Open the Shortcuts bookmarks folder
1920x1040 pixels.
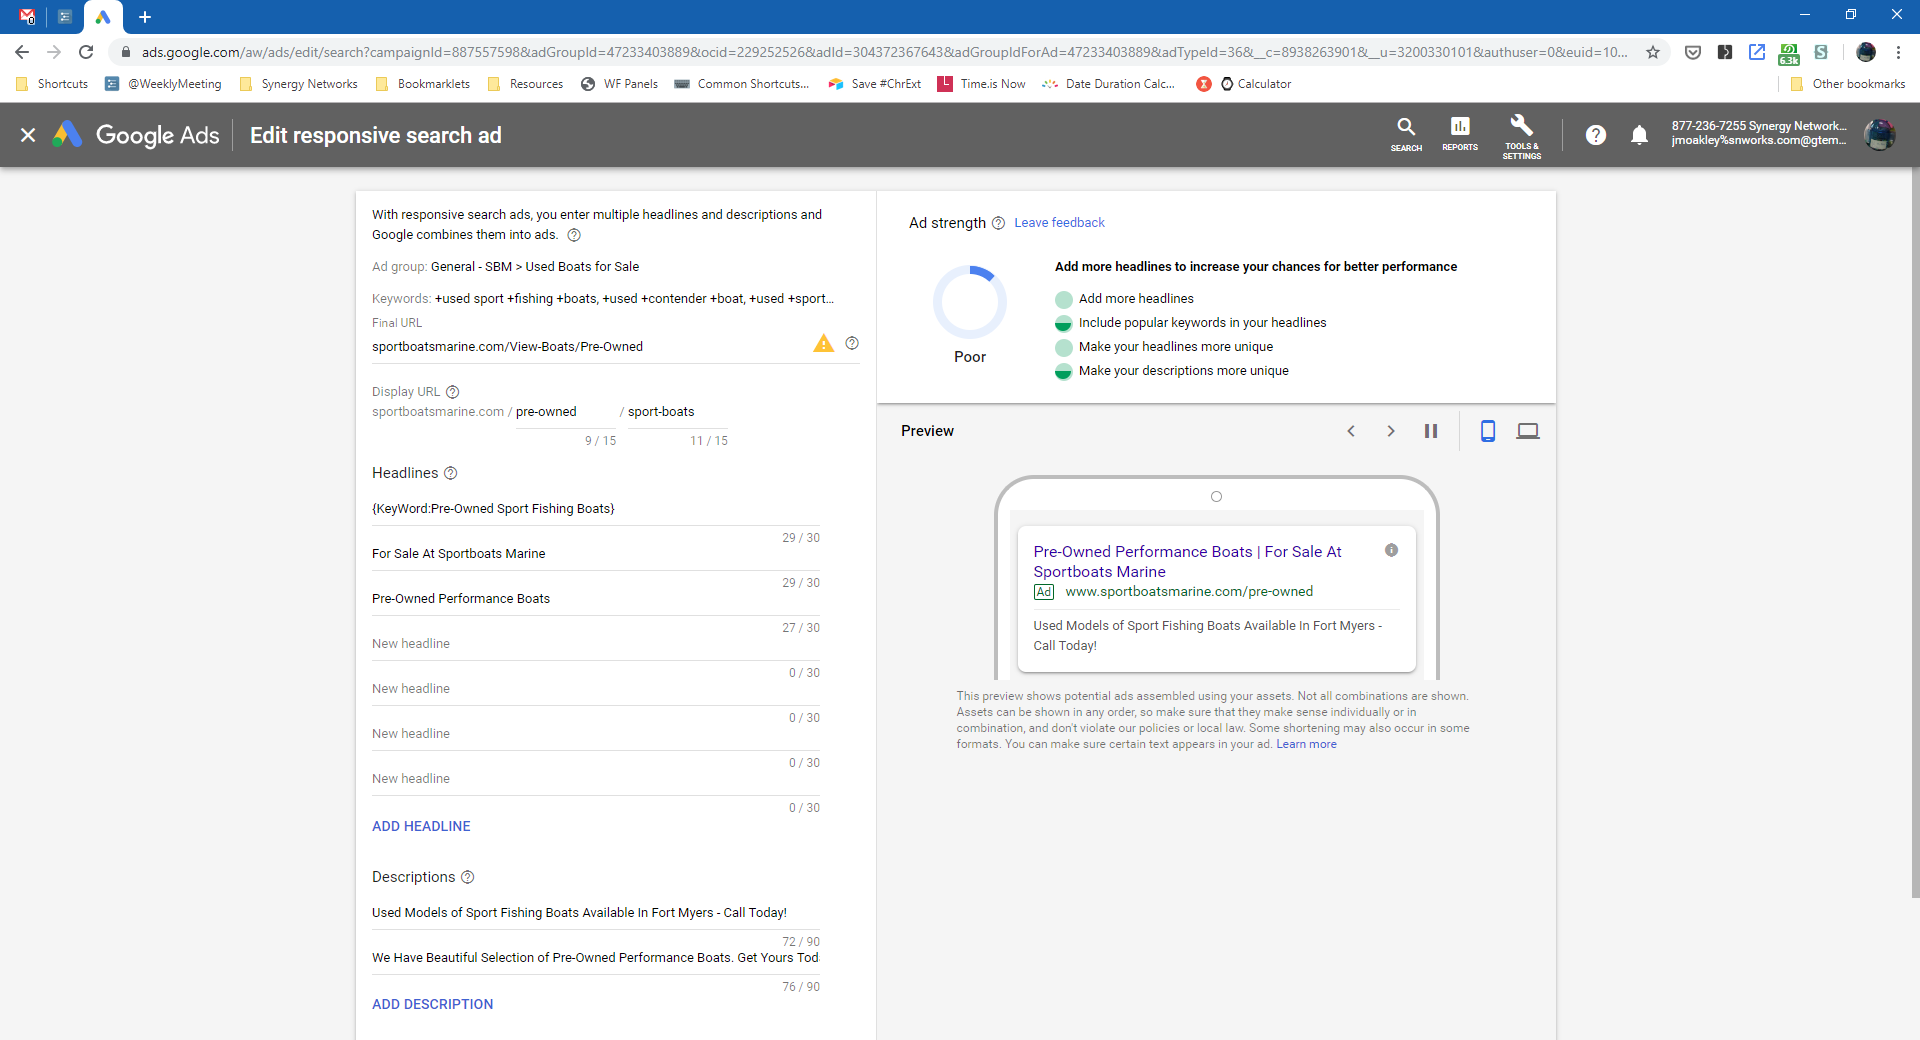click(52, 84)
